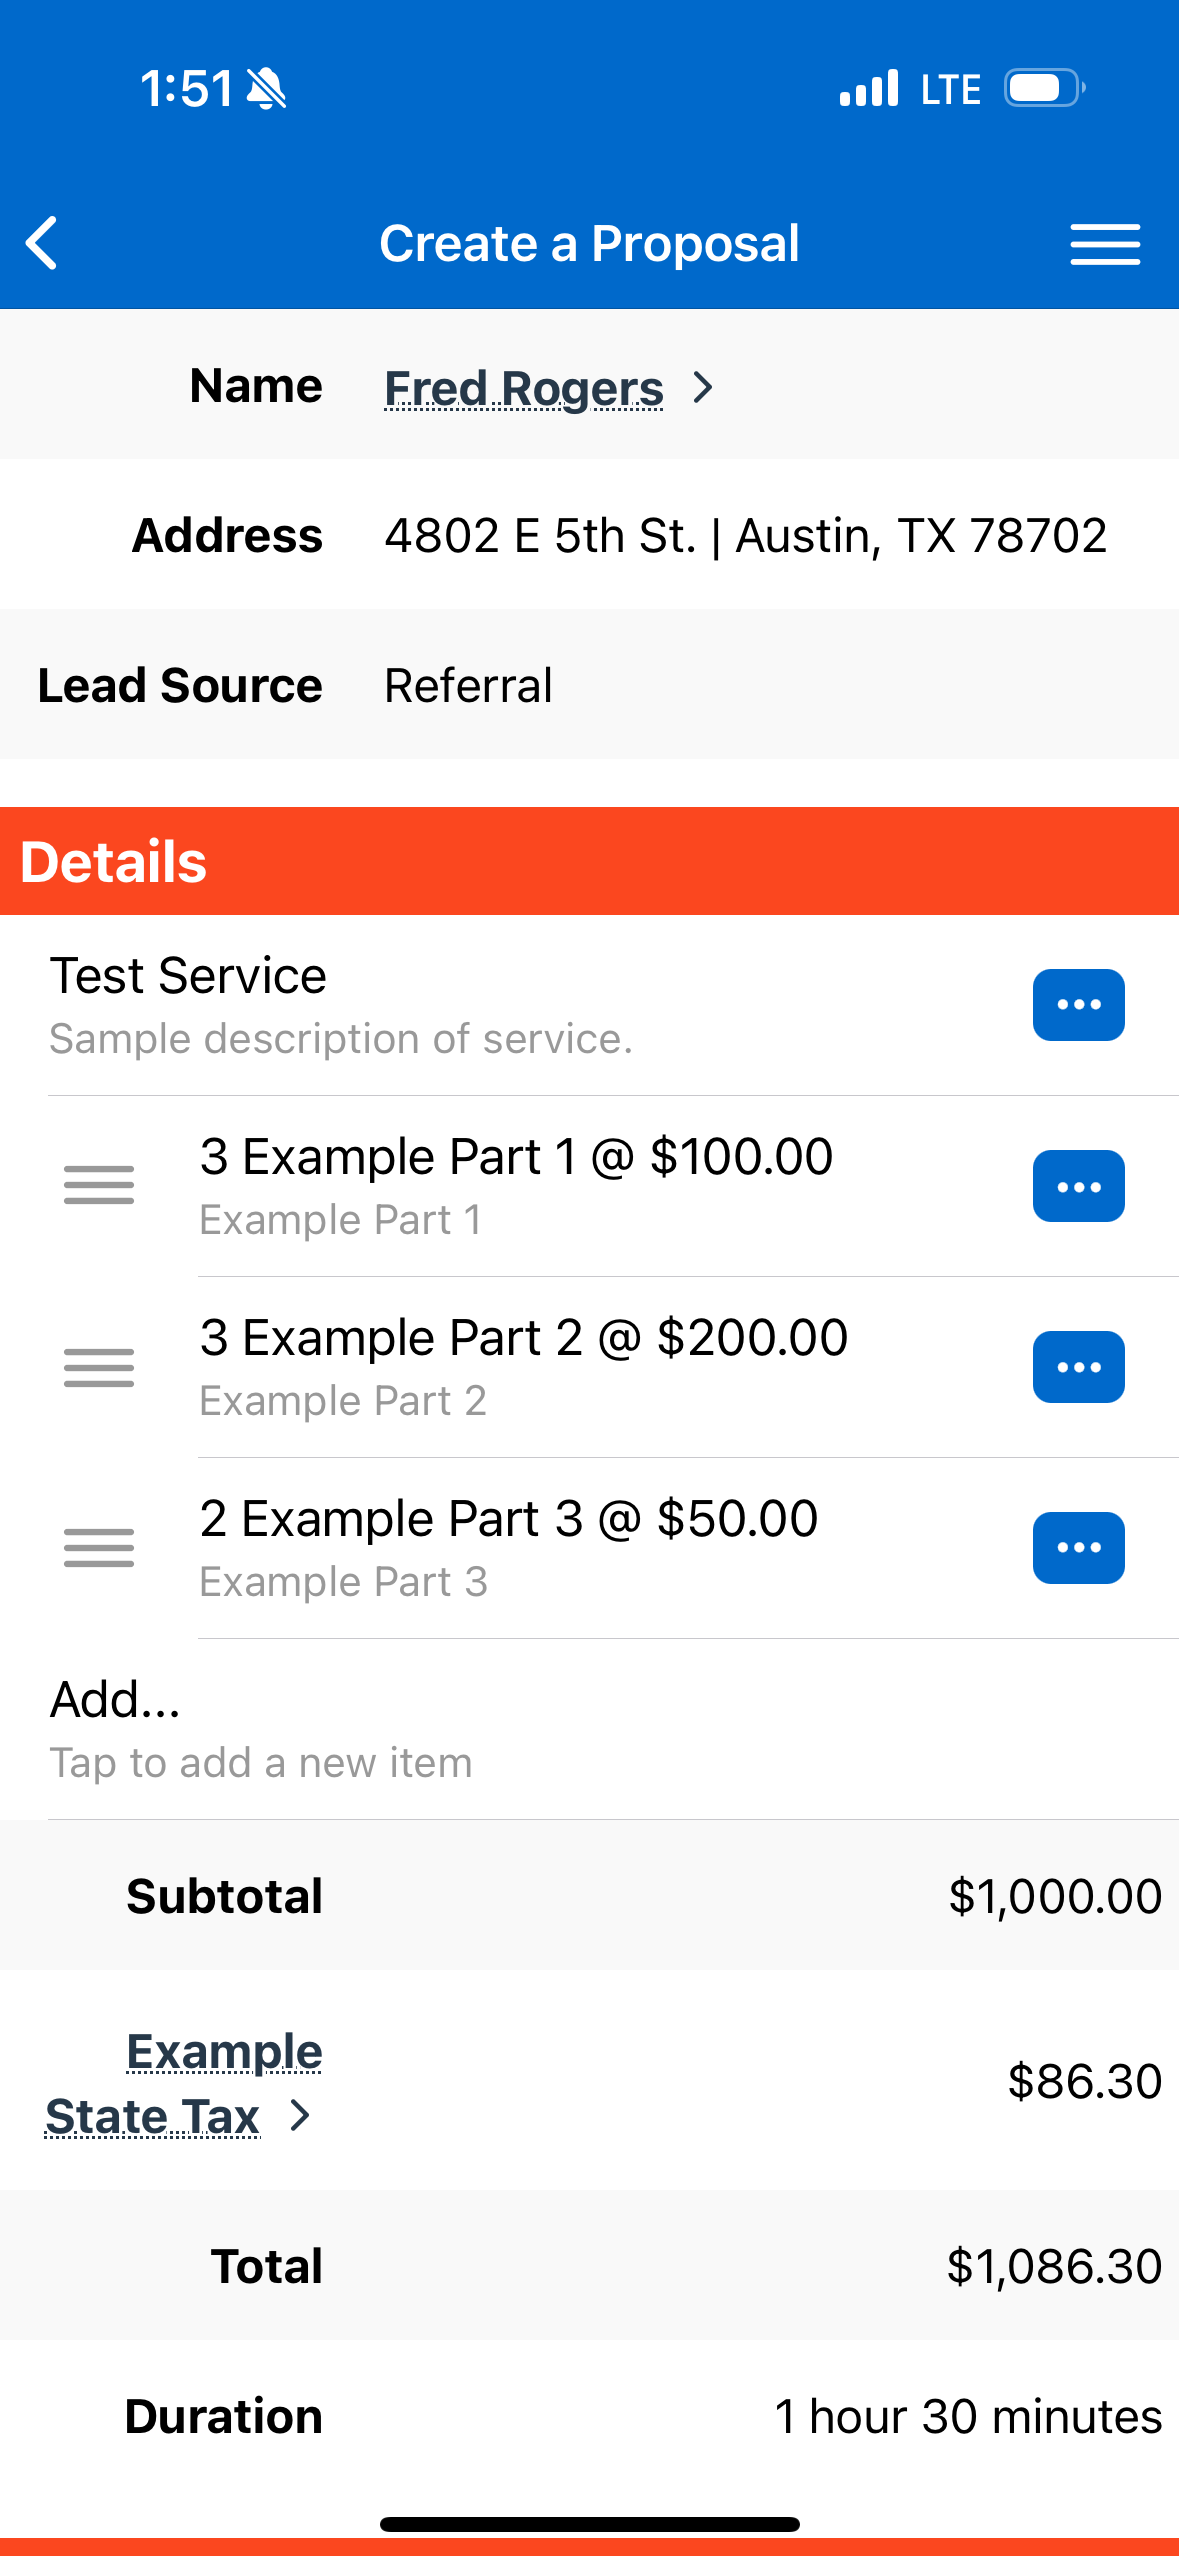Image resolution: width=1179 pixels, height=2556 pixels.
Task: Open more options for Example Part 2
Action: (x=1078, y=1367)
